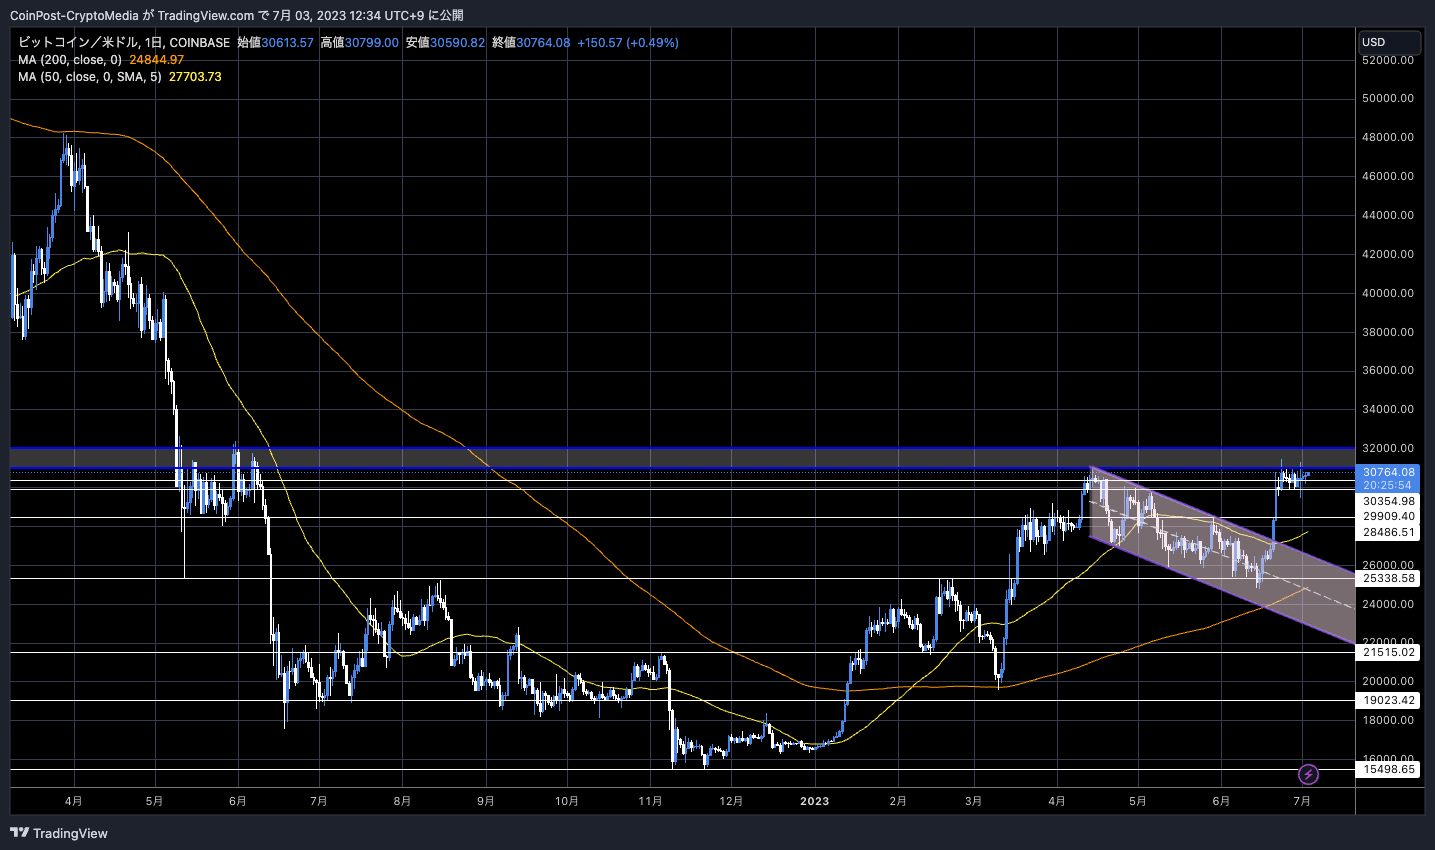
Task: Click the 15498.65 price line label
Action: (1389, 769)
